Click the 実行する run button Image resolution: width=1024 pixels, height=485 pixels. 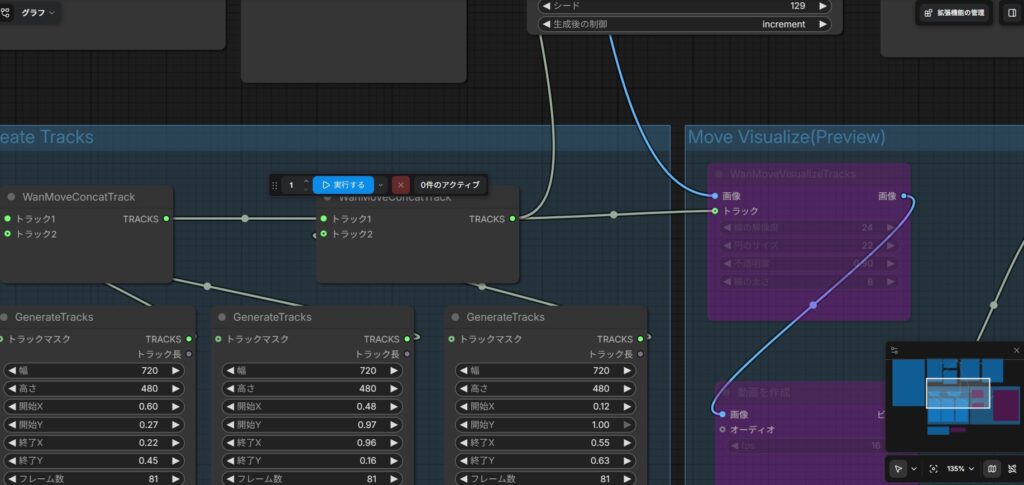click(x=343, y=185)
